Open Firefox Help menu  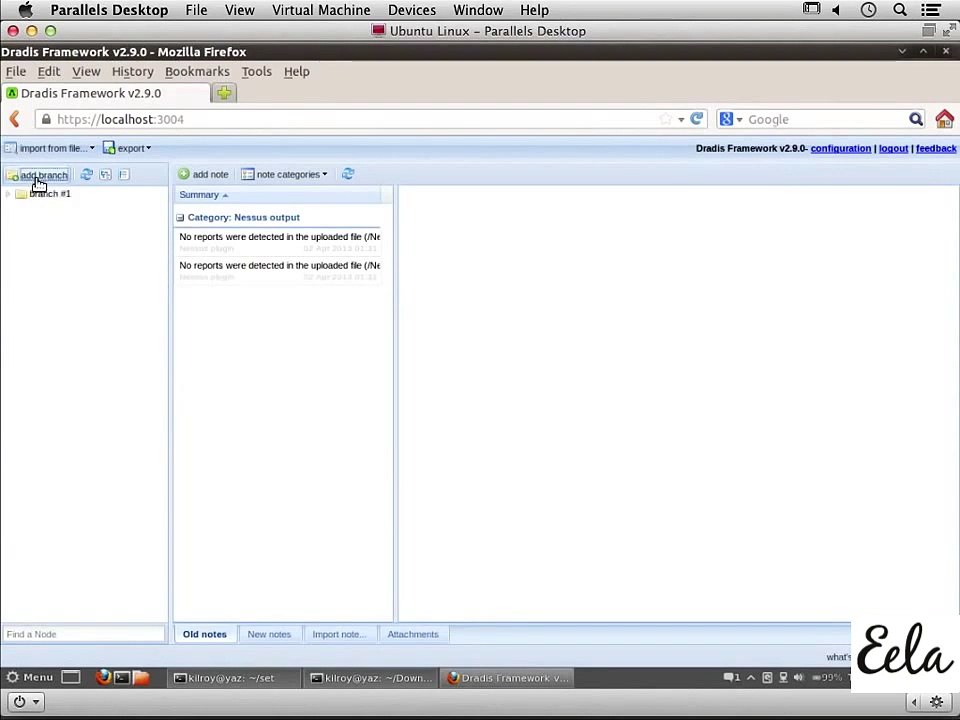click(x=296, y=72)
